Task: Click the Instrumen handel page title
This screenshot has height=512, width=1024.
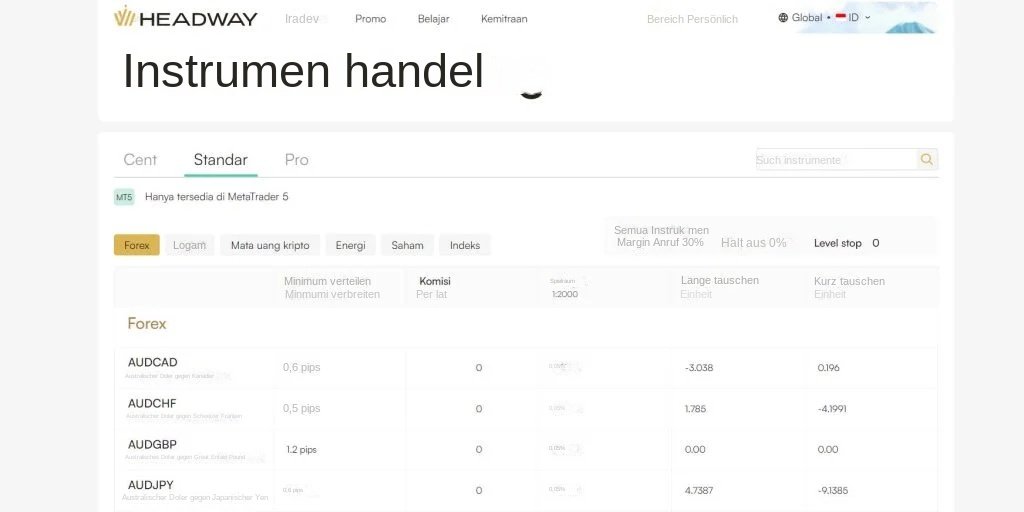Action: click(x=303, y=71)
